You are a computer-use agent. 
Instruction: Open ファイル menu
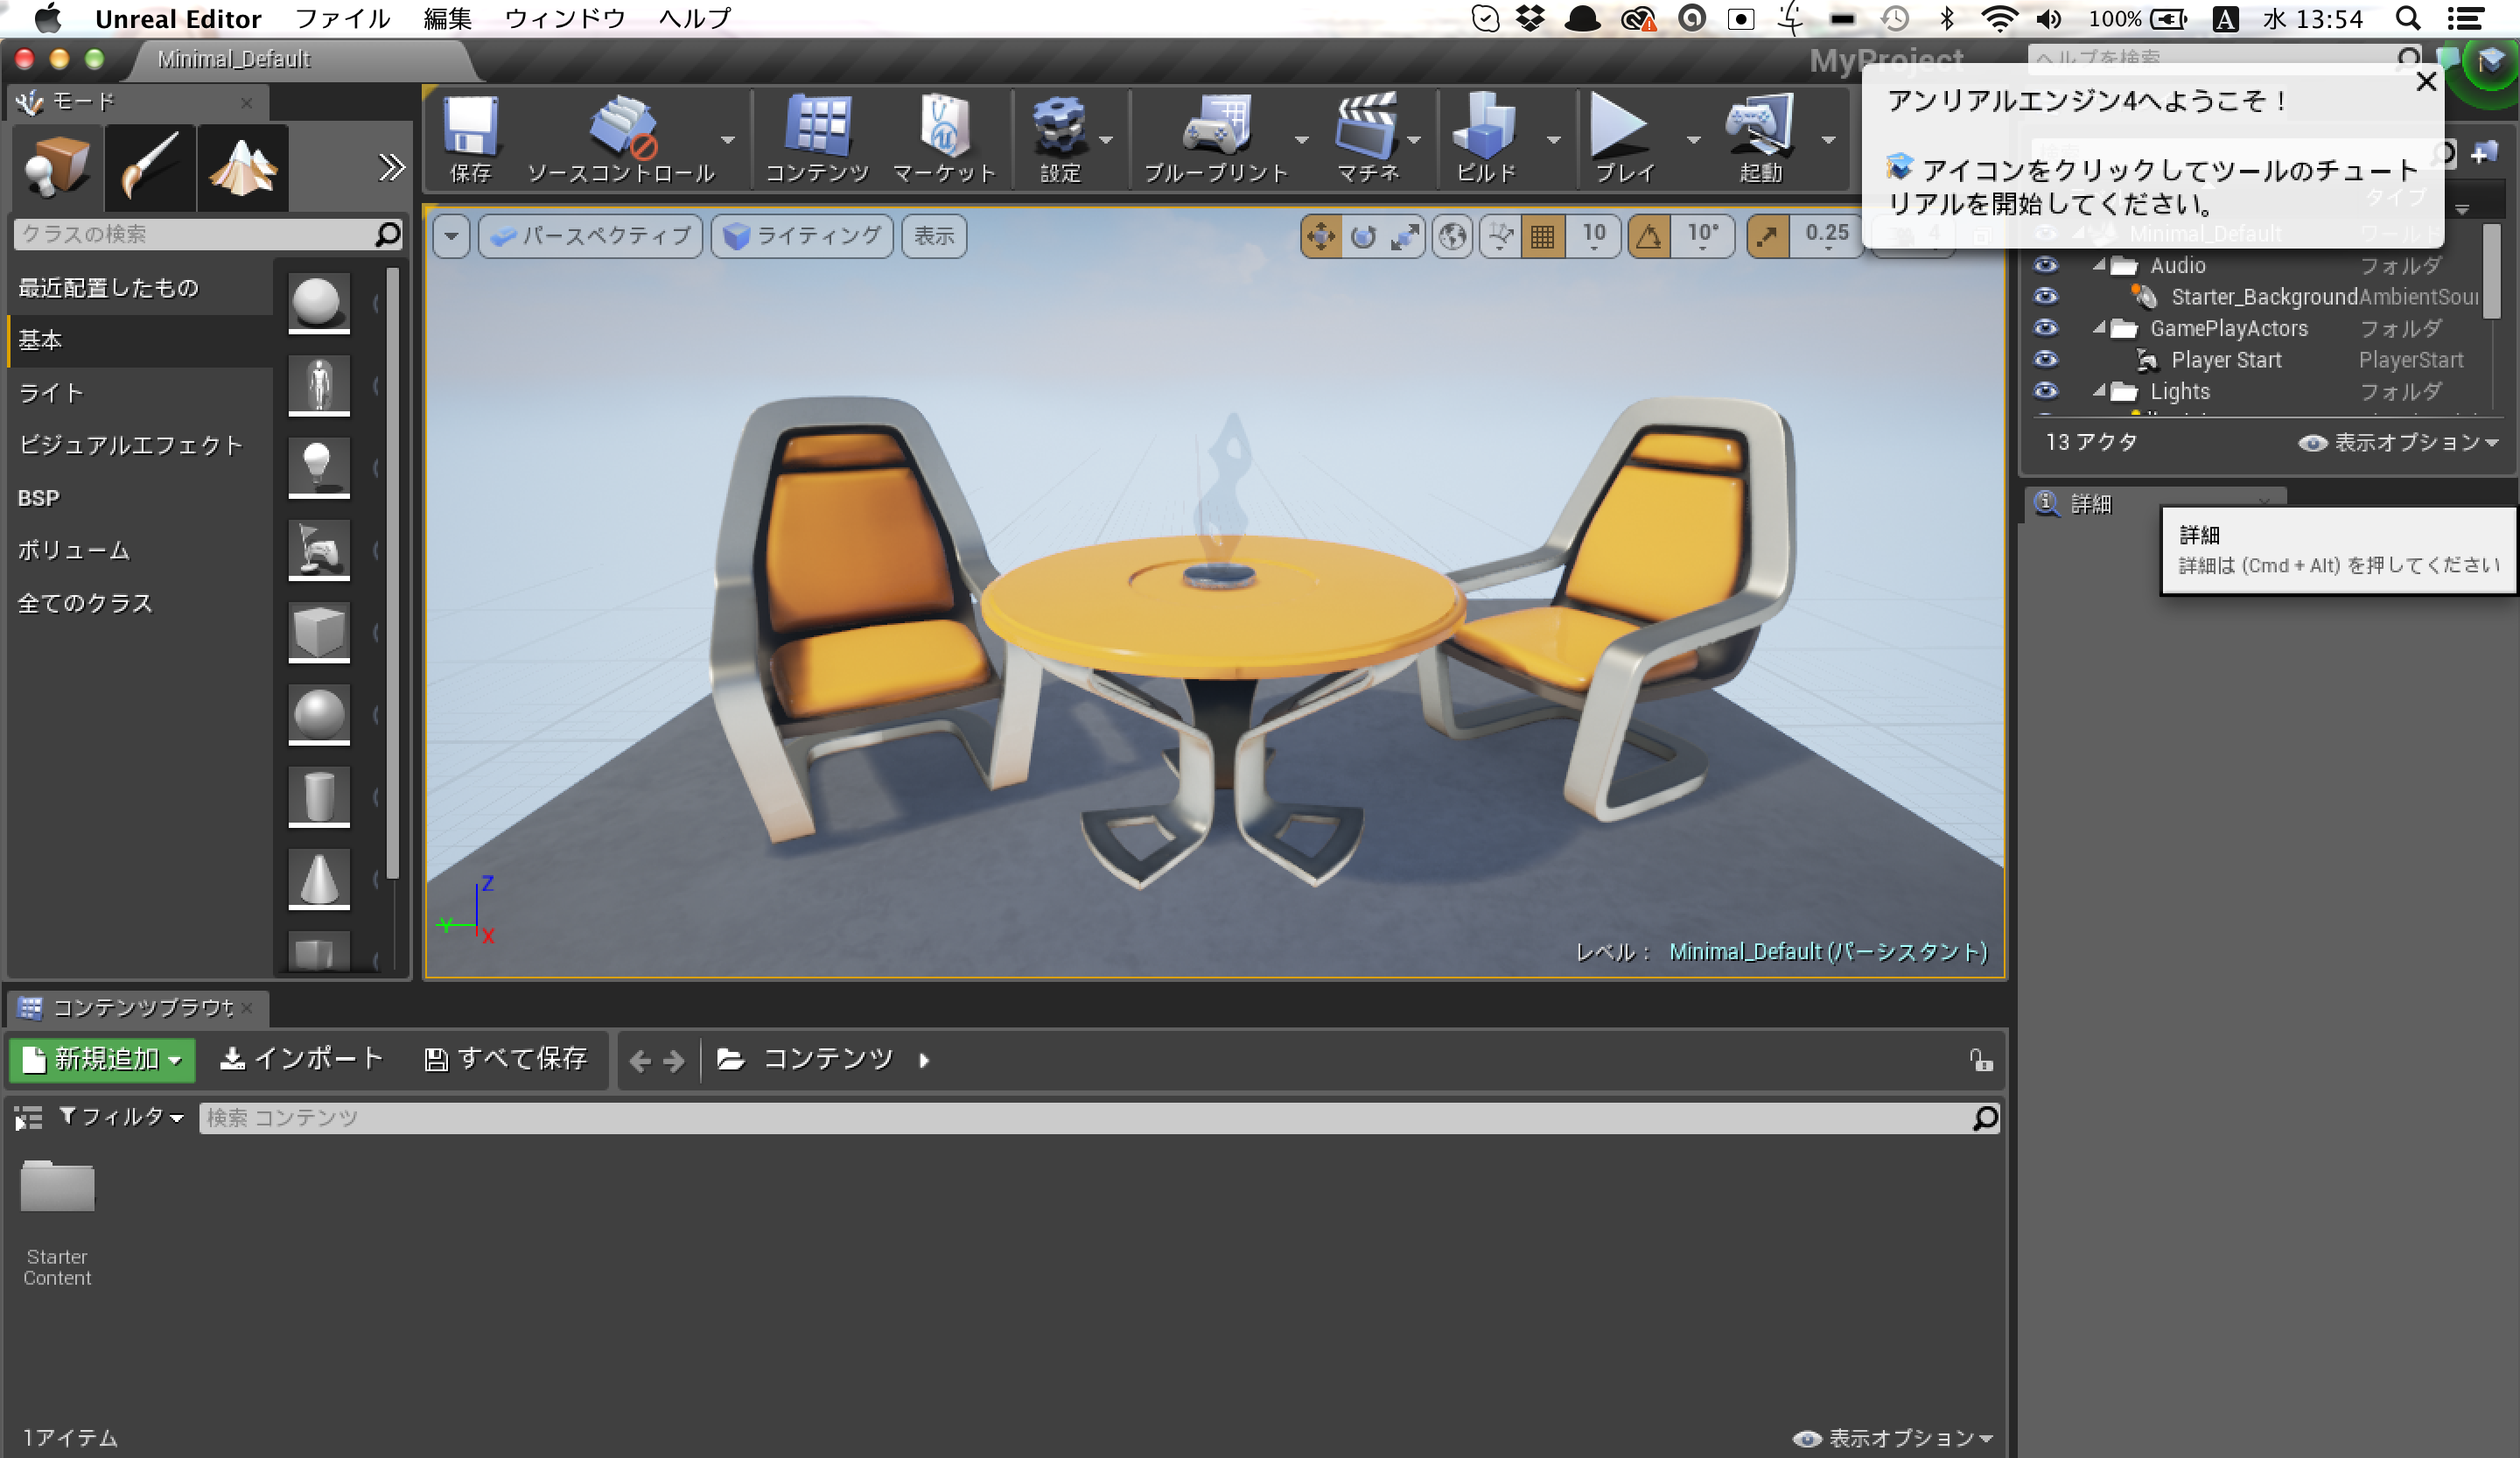tap(342, 19)
